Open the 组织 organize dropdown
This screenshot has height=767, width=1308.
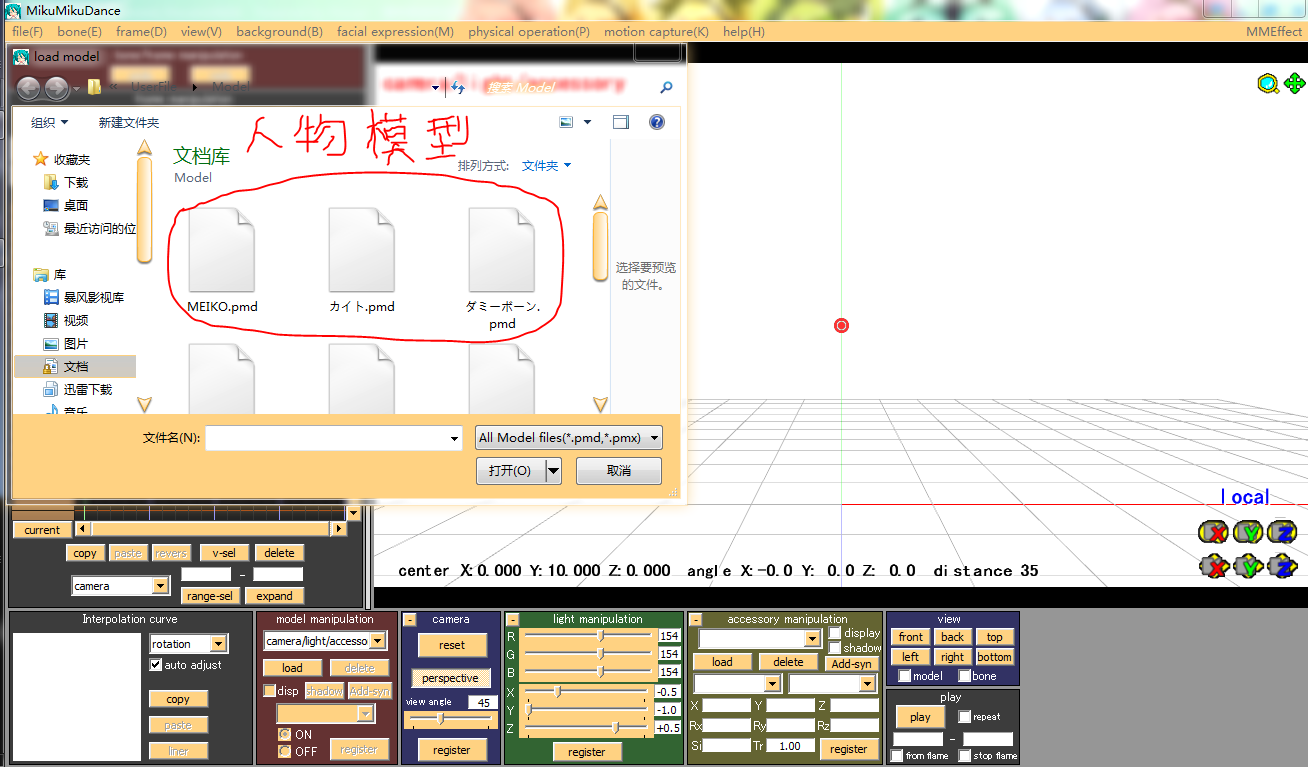[x=50, y=122]
